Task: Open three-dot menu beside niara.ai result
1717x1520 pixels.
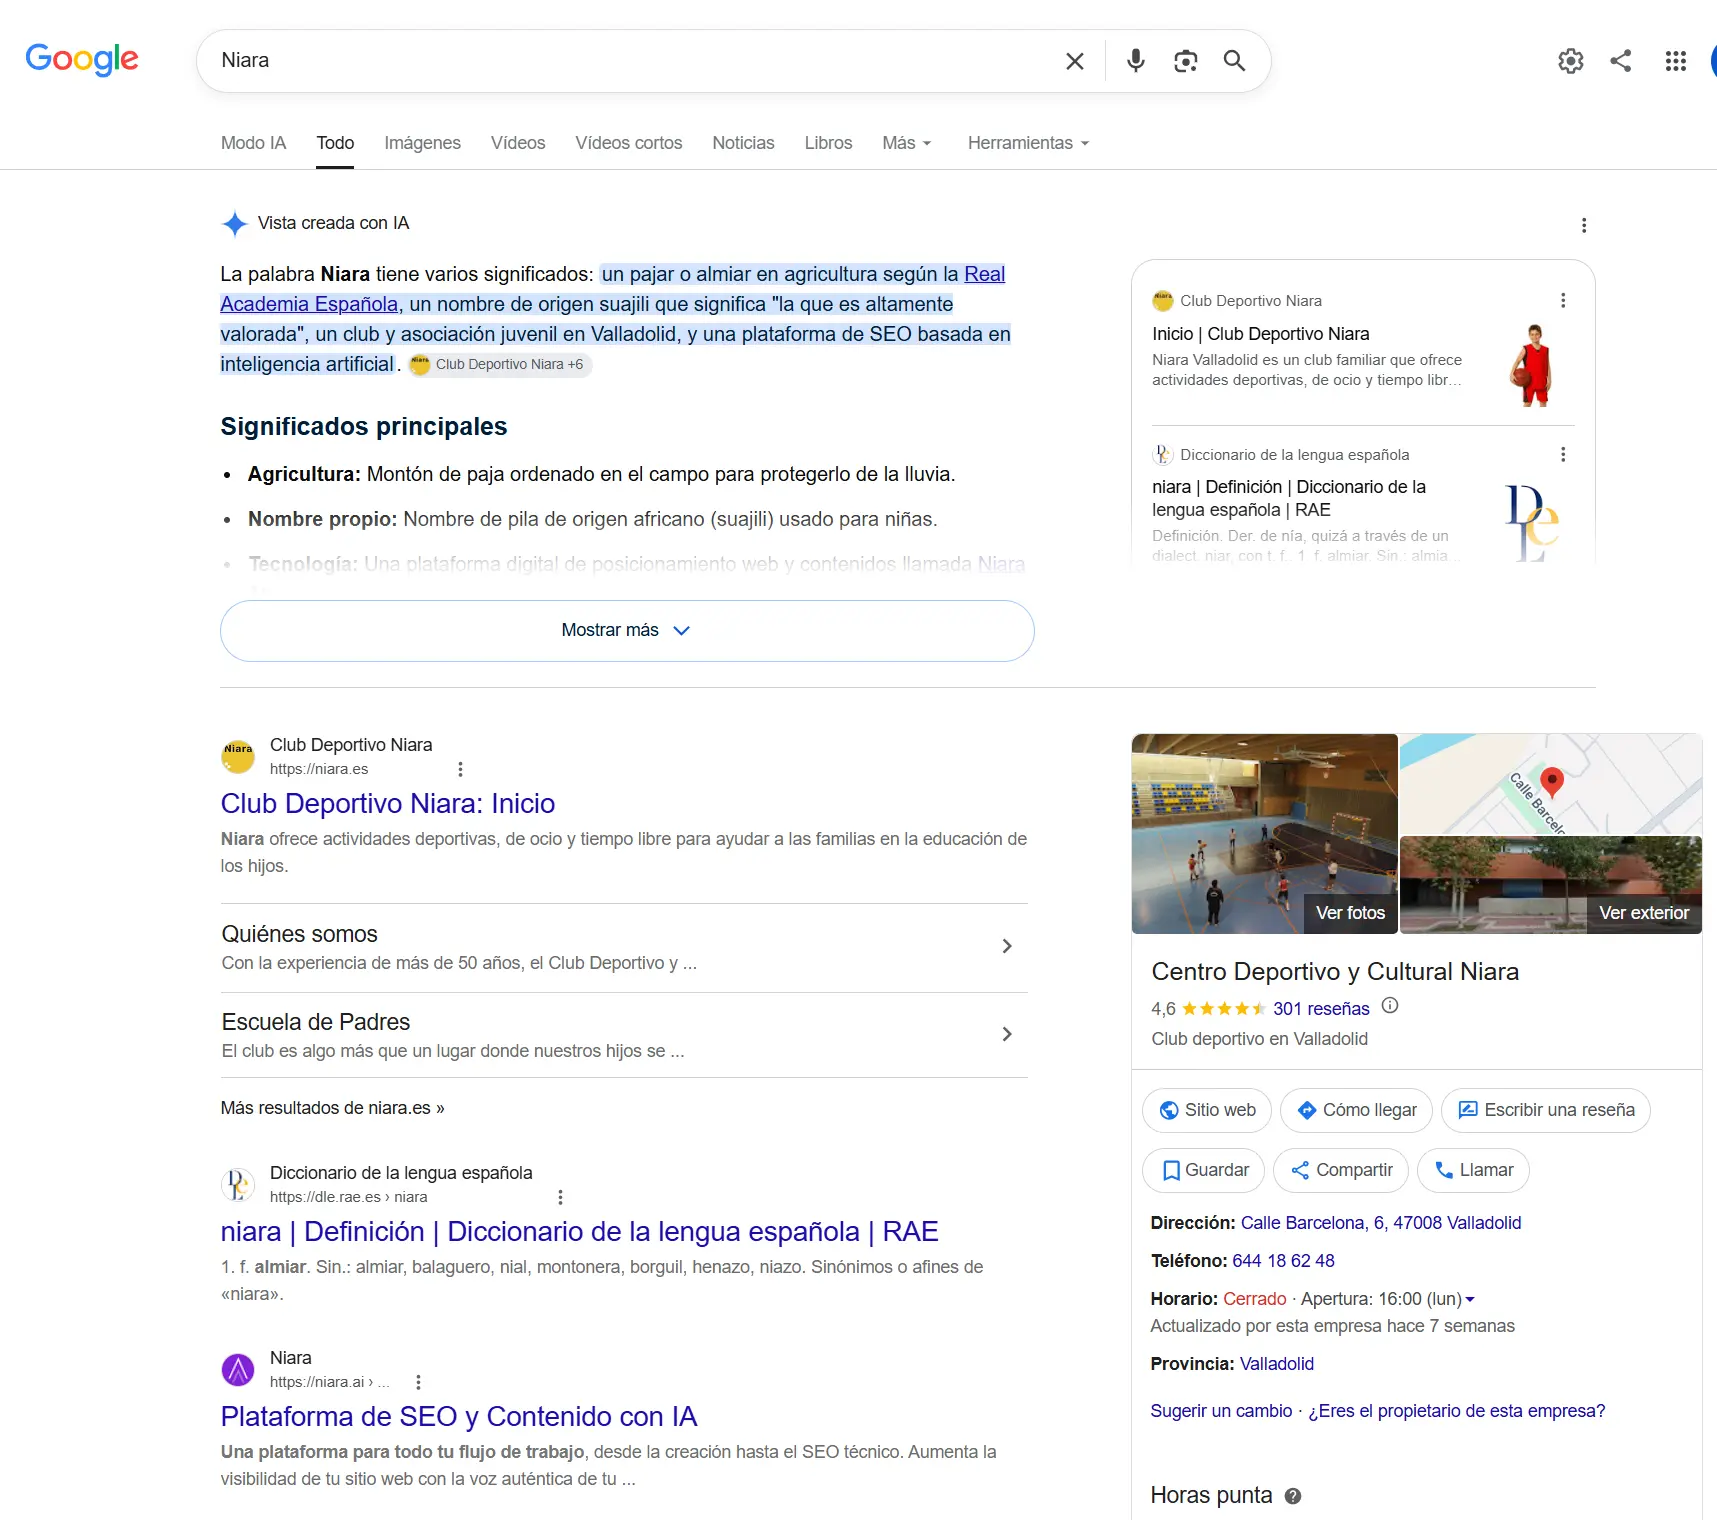Action: click(x=418, y=1382)
